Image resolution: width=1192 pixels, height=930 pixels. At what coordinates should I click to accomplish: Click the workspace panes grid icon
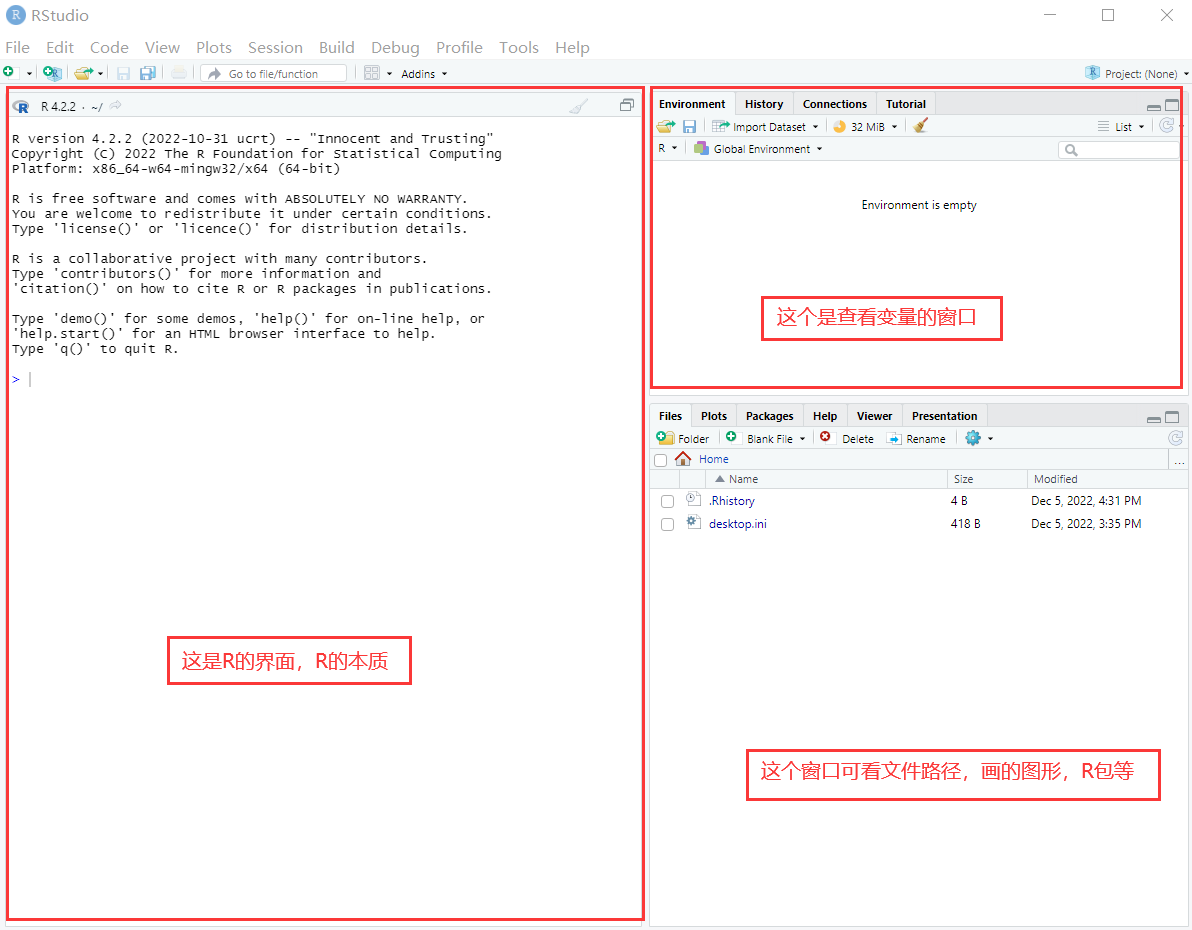(372, 73)
